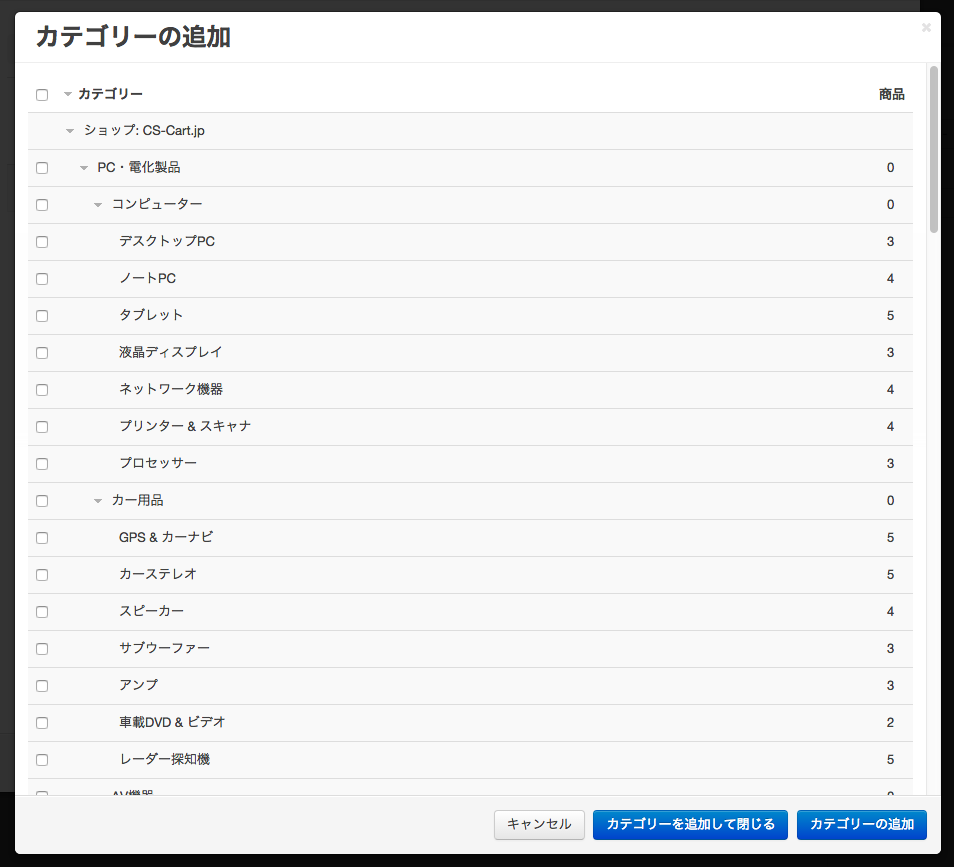Tick the カー用品 checkbox
The height and width of the screenshot is (867, 954).
pyautogui.click(x=42, y=501)
